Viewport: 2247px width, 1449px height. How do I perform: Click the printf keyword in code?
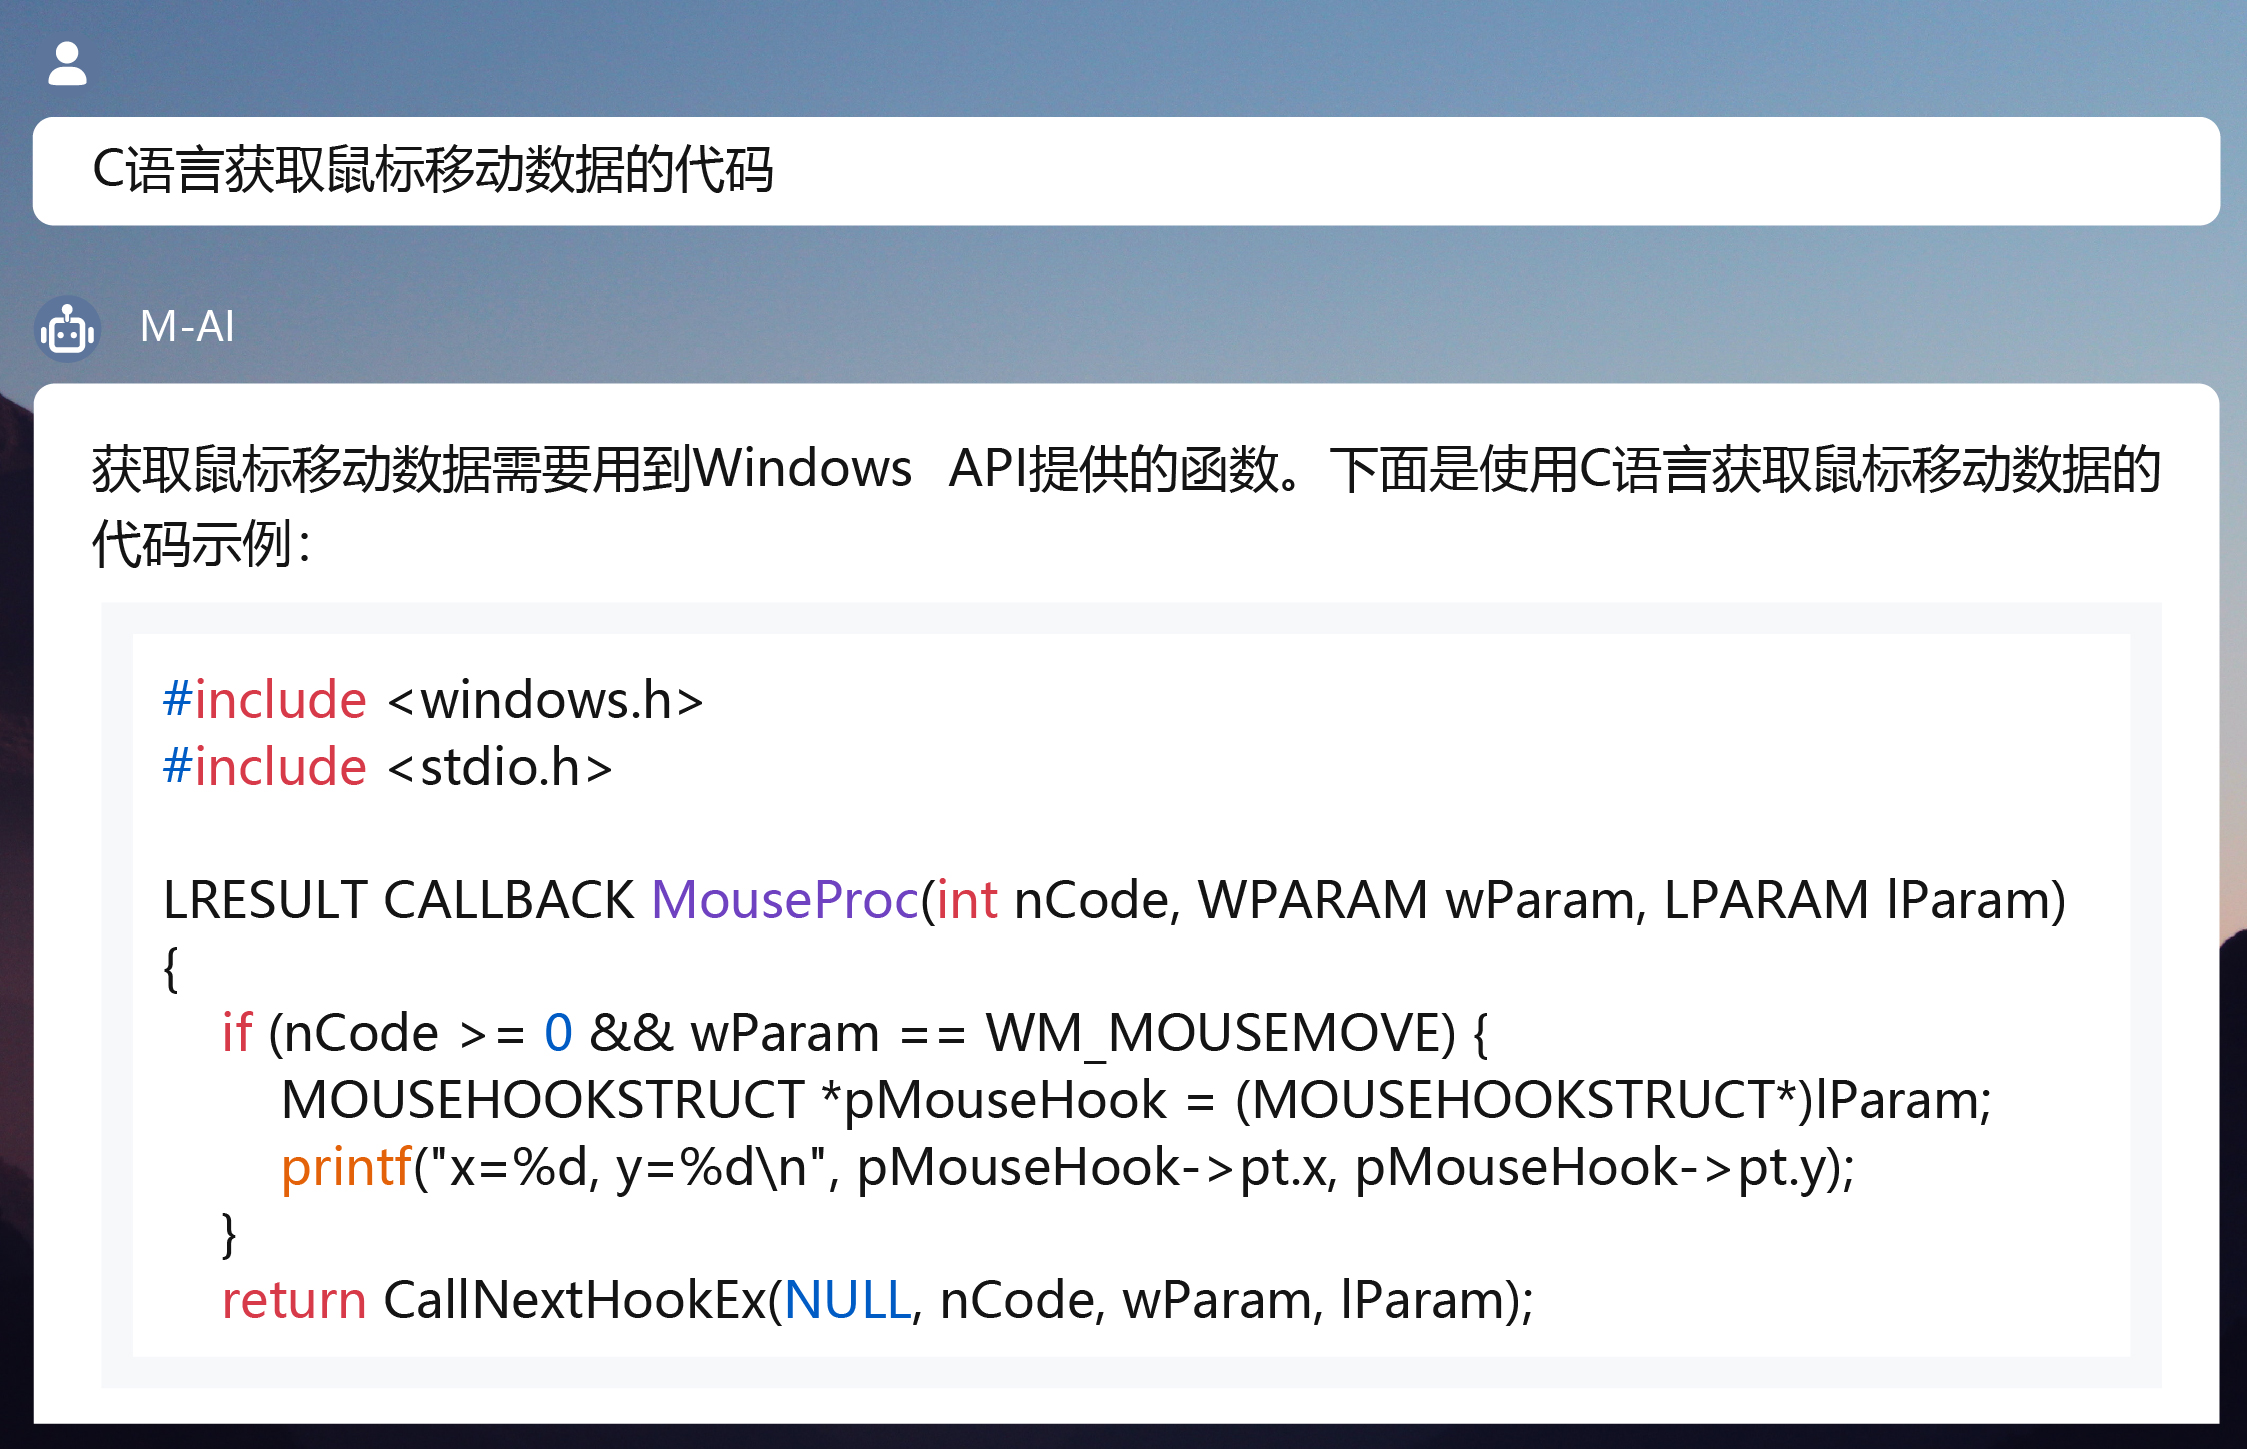(x=346, y=1167)
